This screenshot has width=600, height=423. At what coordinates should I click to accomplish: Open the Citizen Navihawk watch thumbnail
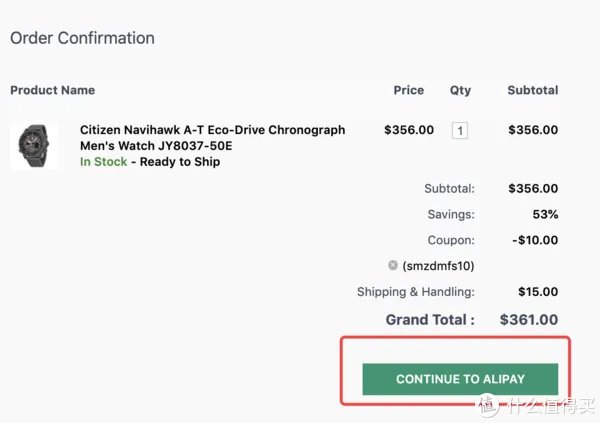pos(33,146)
